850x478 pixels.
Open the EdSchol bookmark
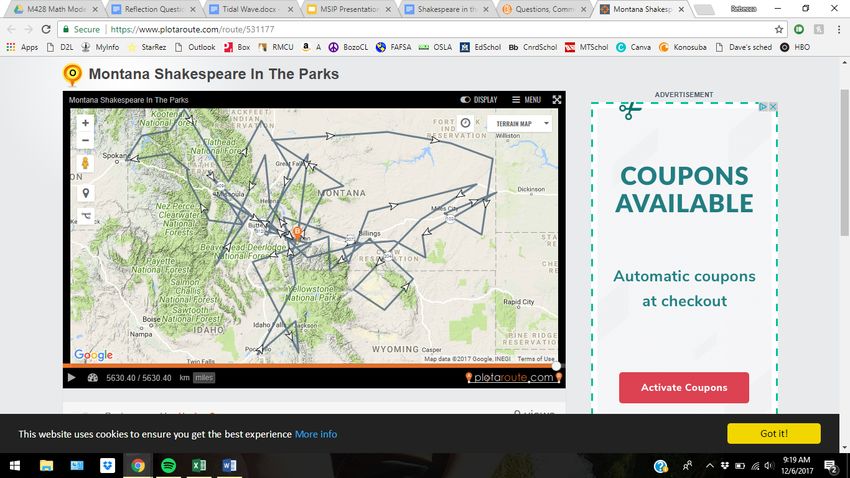coord(481,47)
